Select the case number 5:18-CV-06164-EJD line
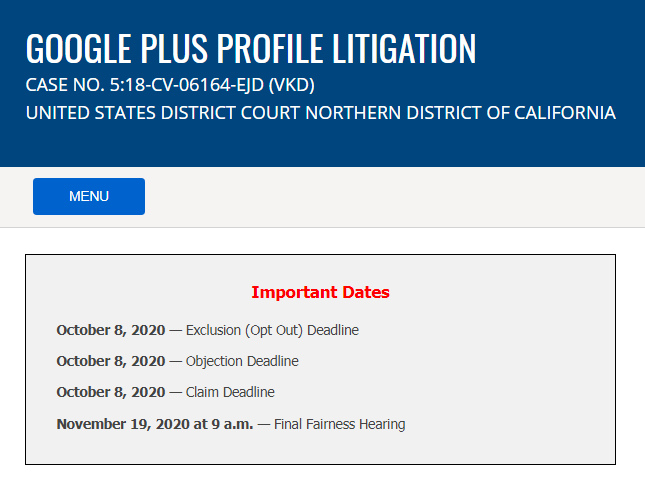The height and width of the screenshot is (480, 645). pos(170,84)
